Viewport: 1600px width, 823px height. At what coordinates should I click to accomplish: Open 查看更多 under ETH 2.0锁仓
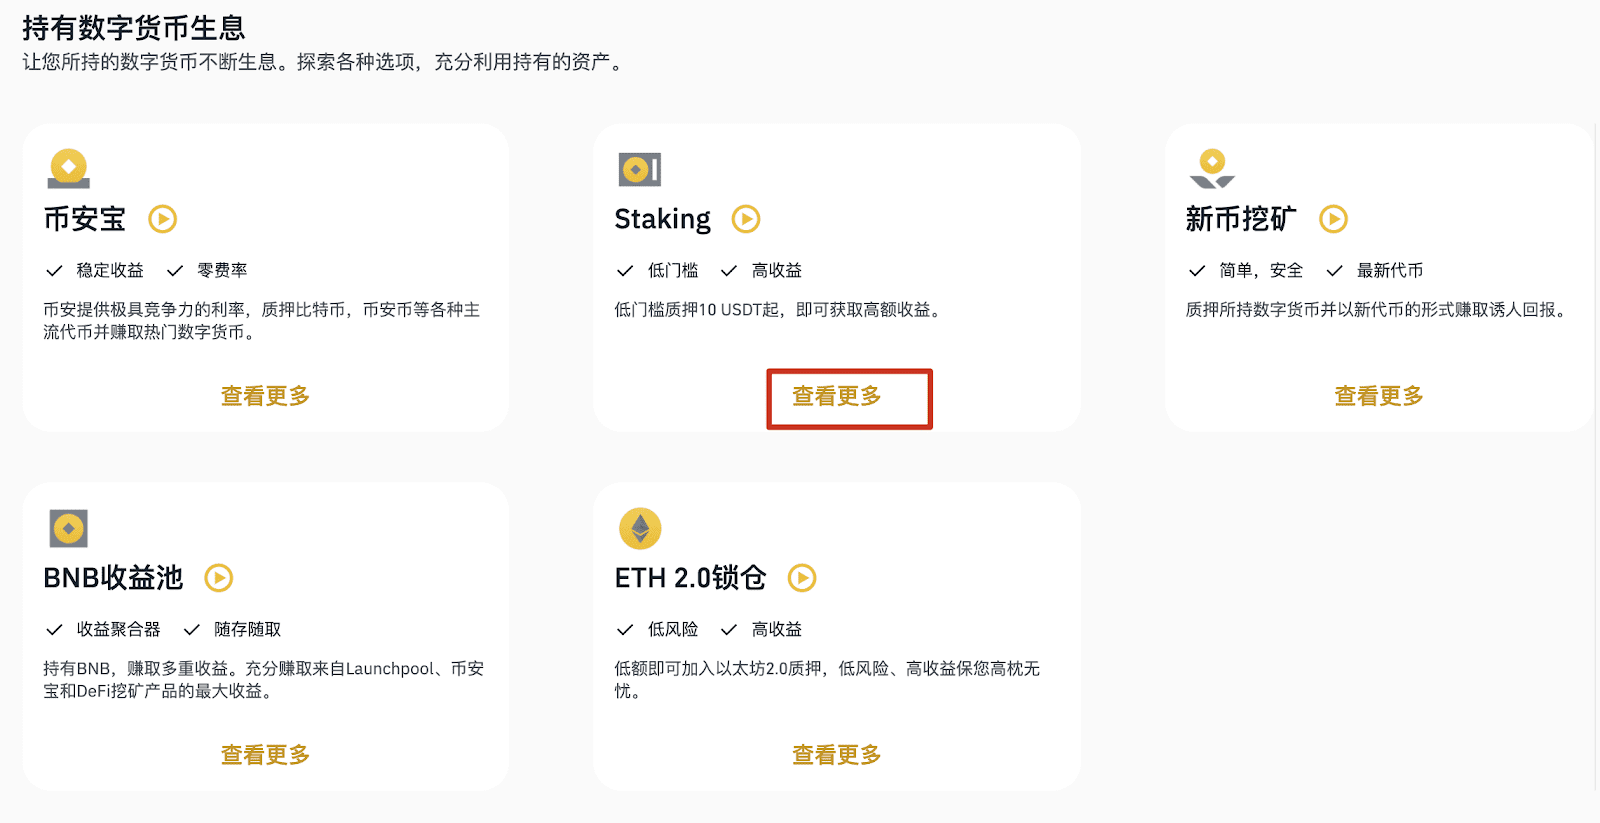tap(837, 755)
